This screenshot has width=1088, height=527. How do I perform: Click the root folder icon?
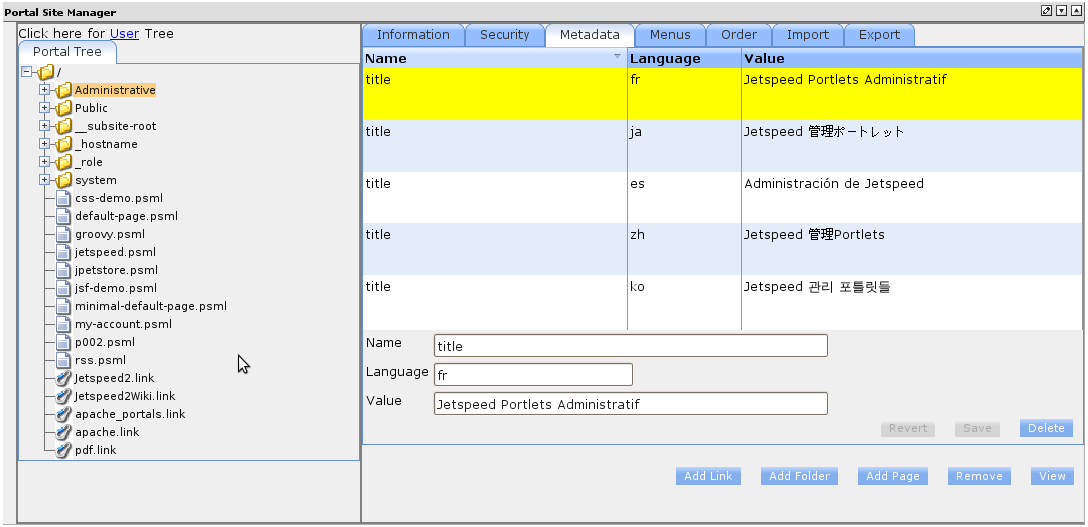[46, 73]
